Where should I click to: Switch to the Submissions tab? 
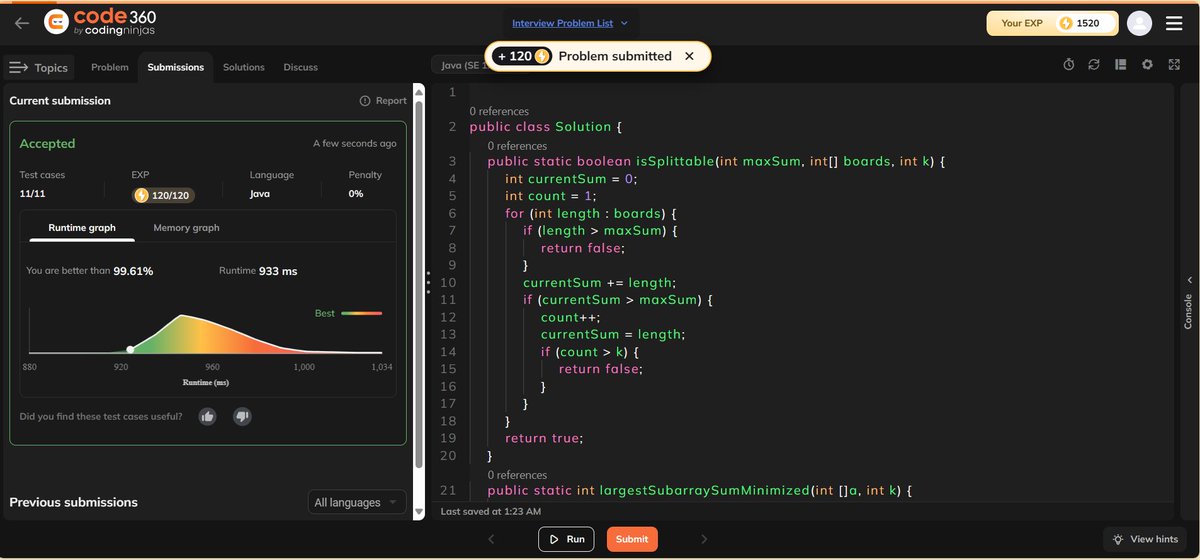tap(175, 67)
